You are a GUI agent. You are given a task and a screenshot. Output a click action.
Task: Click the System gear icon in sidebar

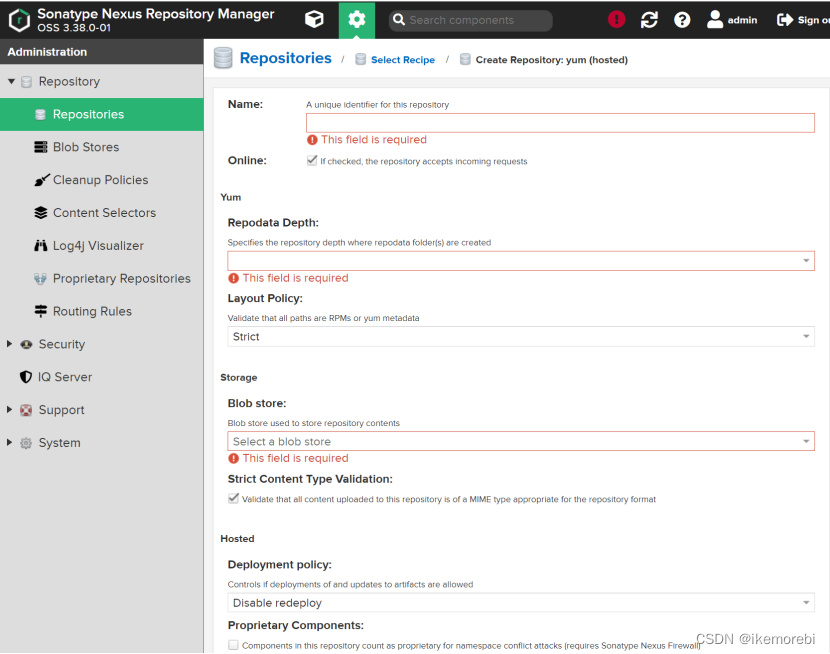[x=26, y=443]
